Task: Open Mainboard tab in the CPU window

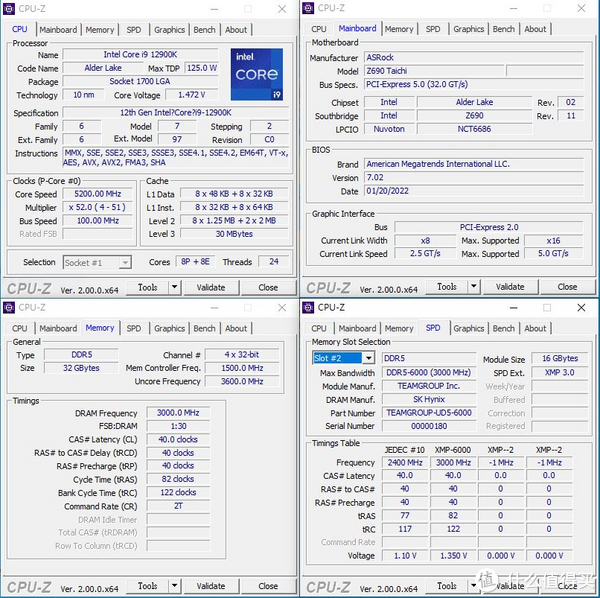Action: [58, 30]
